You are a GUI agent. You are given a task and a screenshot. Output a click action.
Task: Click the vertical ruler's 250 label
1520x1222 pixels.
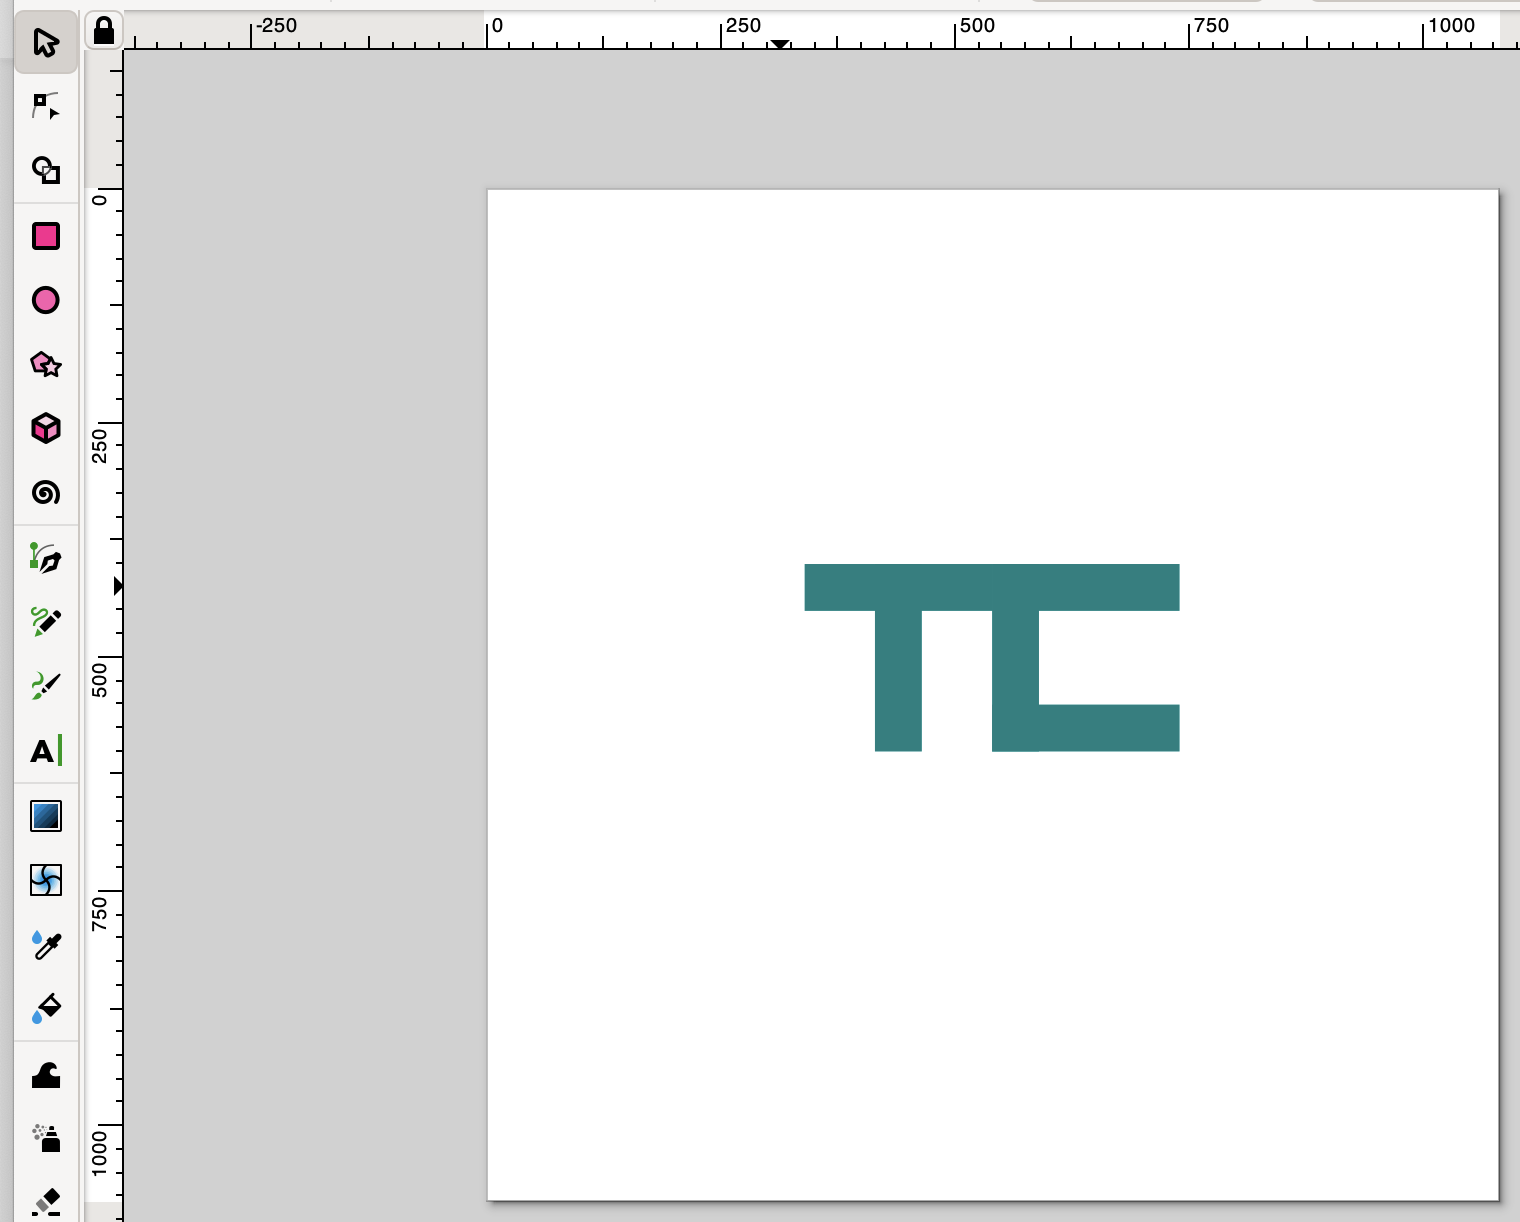click(x=99, y=446)
